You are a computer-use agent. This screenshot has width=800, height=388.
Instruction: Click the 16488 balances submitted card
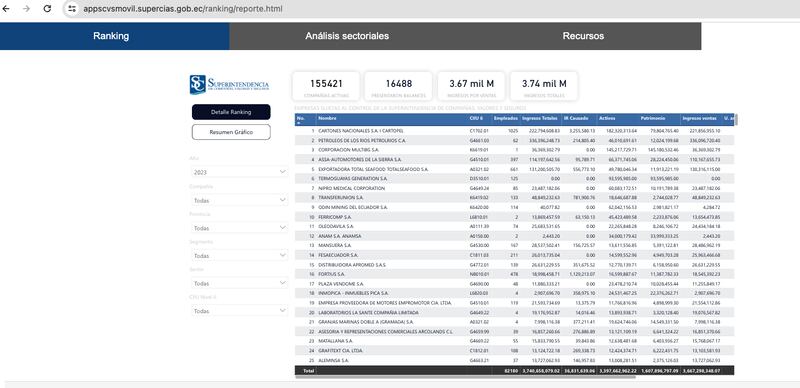coord(398,86)
